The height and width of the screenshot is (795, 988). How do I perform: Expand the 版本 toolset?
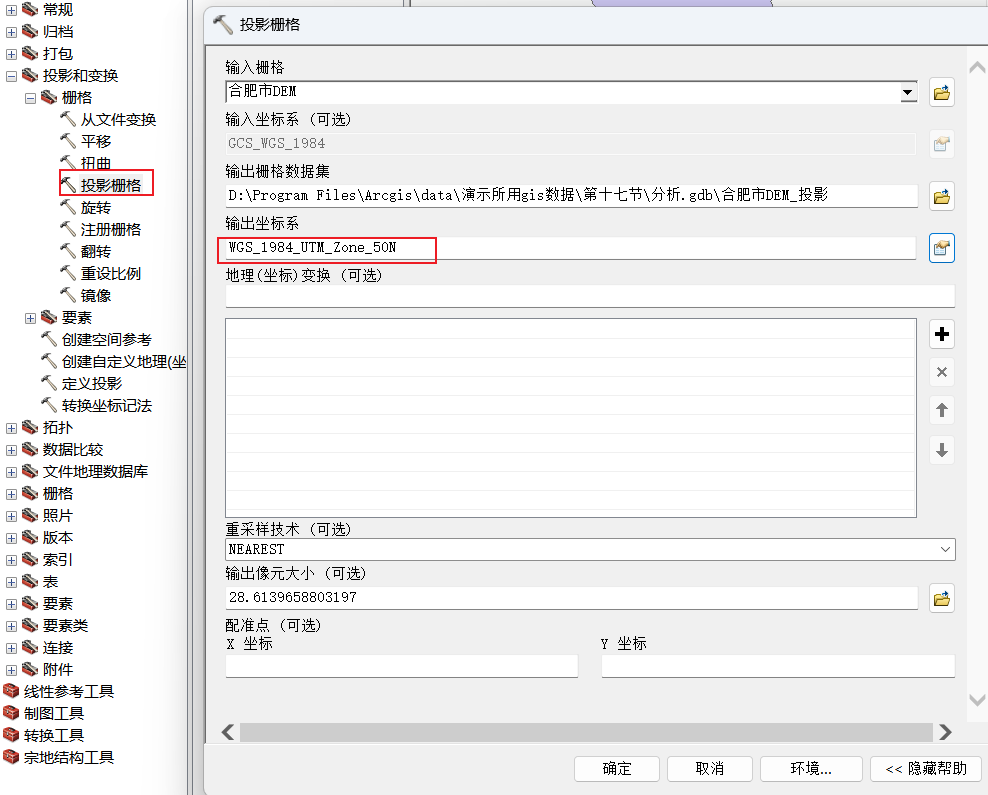11,539
